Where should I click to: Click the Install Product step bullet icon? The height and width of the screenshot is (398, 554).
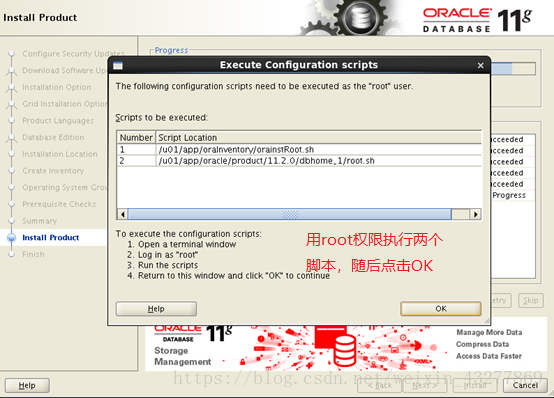pos(12,238)
